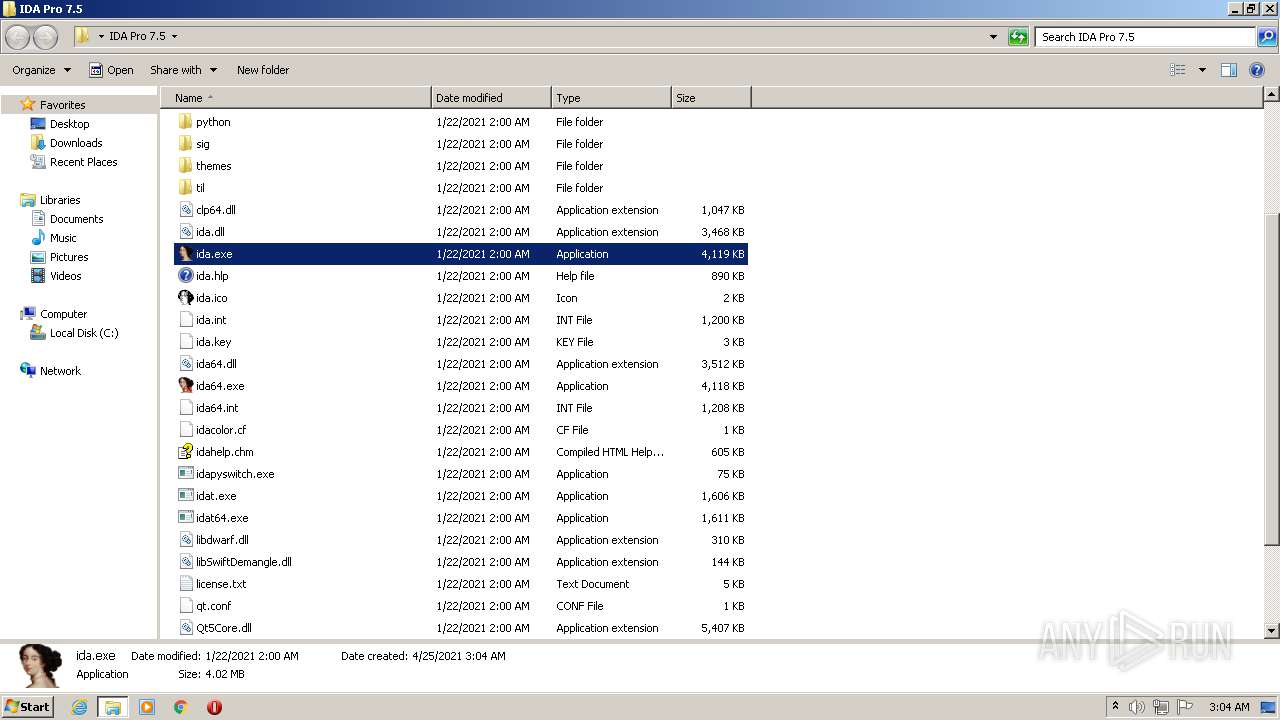Select Network in navigation pane
The image size is (1280, 720).
point(60,371)
